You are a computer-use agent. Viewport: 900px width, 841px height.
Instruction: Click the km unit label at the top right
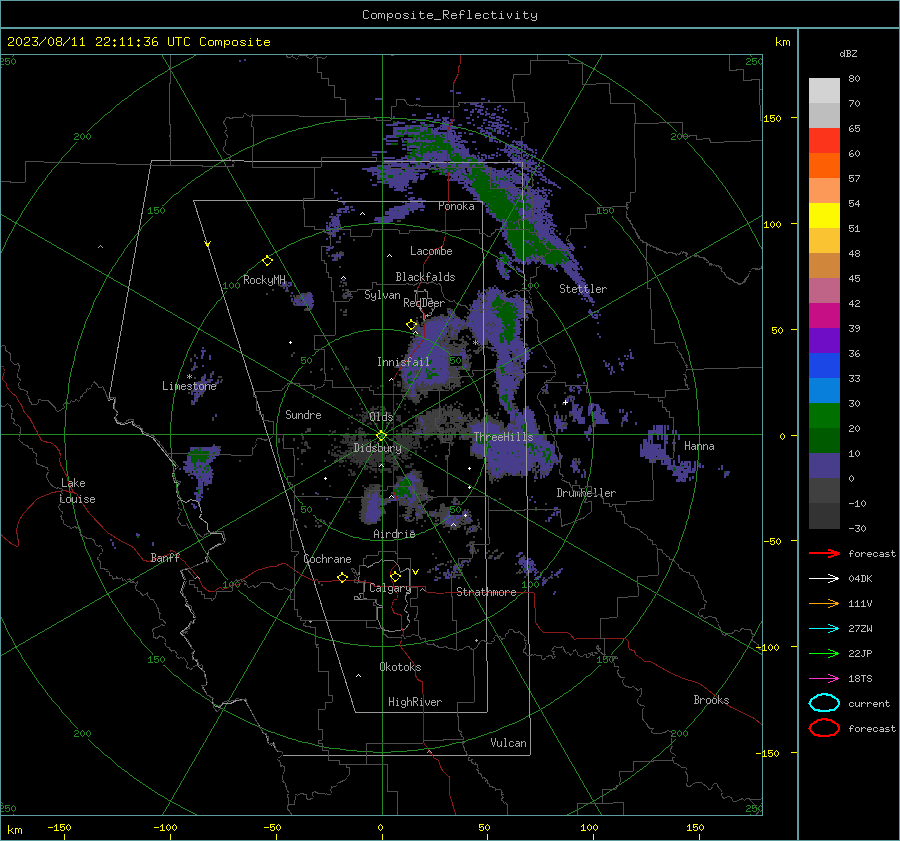(782, 42)
